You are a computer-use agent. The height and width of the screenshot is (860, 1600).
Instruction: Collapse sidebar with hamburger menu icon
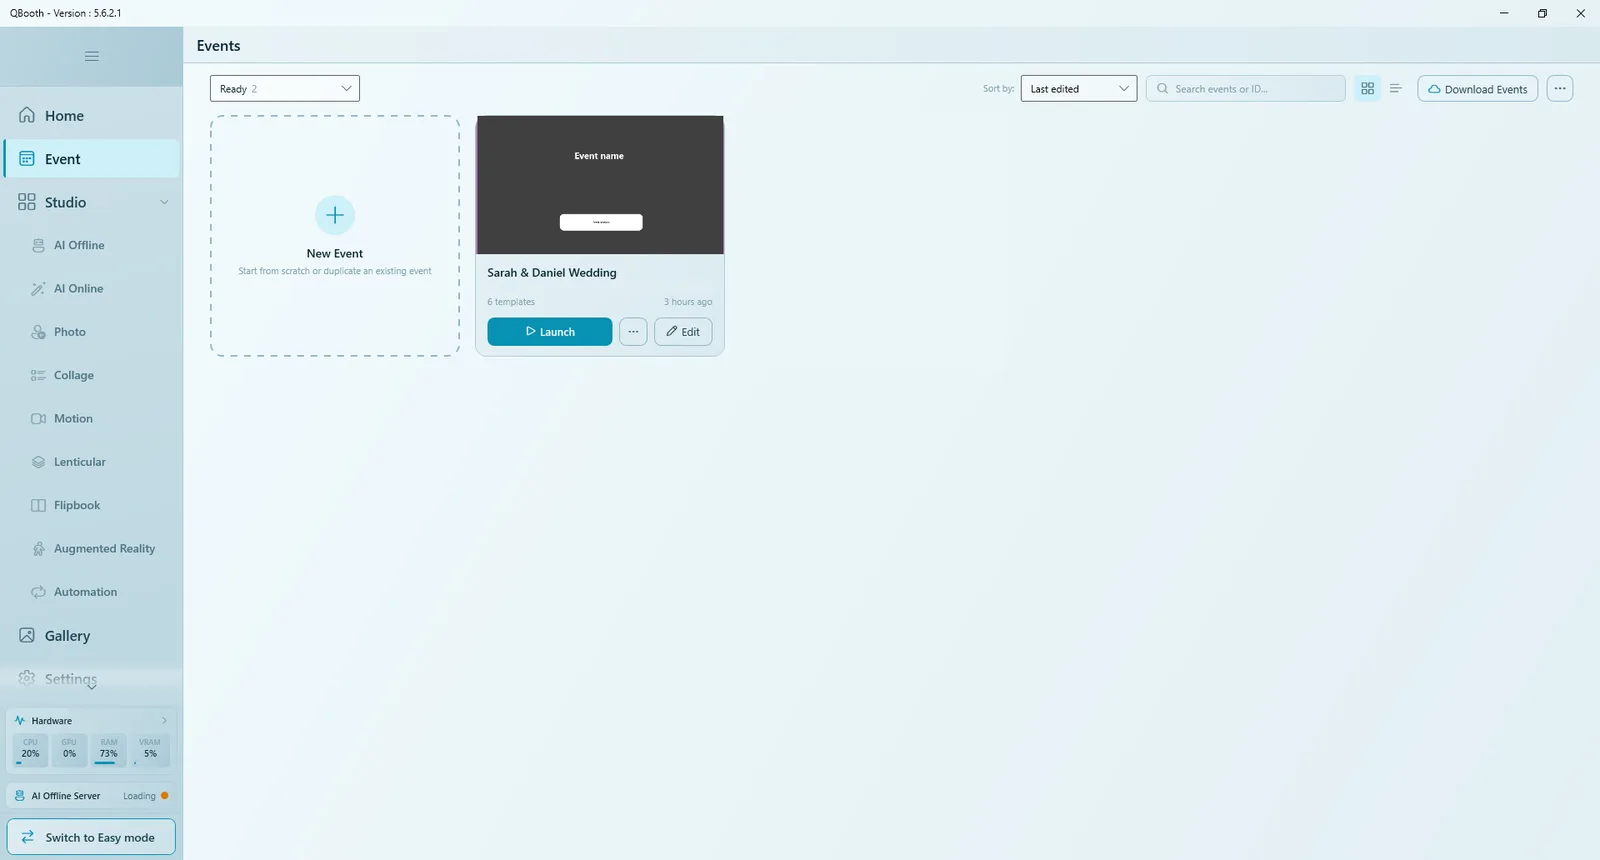click(x=91, y=56)
